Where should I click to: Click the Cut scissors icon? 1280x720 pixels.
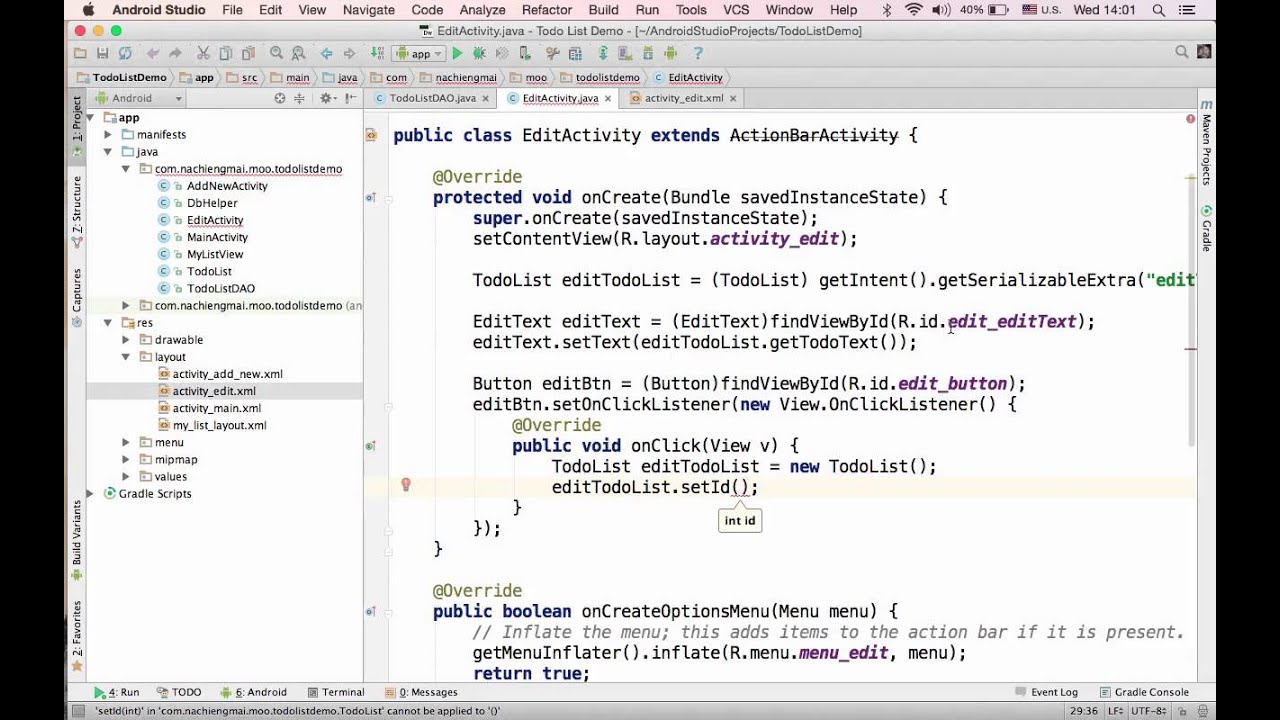point(203,53)
